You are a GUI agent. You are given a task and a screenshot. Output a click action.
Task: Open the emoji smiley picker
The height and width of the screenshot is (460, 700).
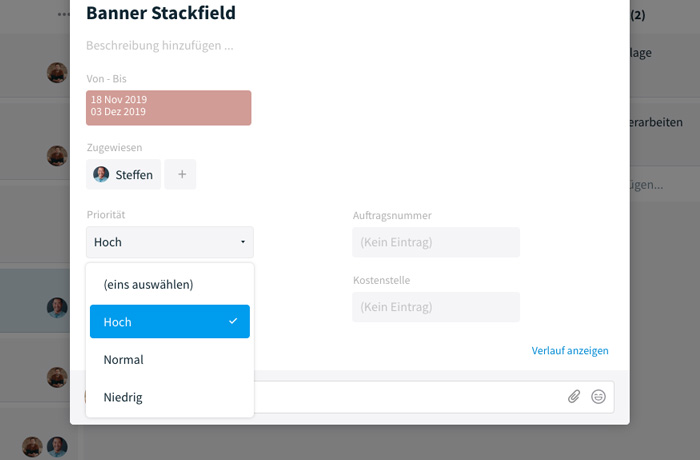click(x=598, y=396)
